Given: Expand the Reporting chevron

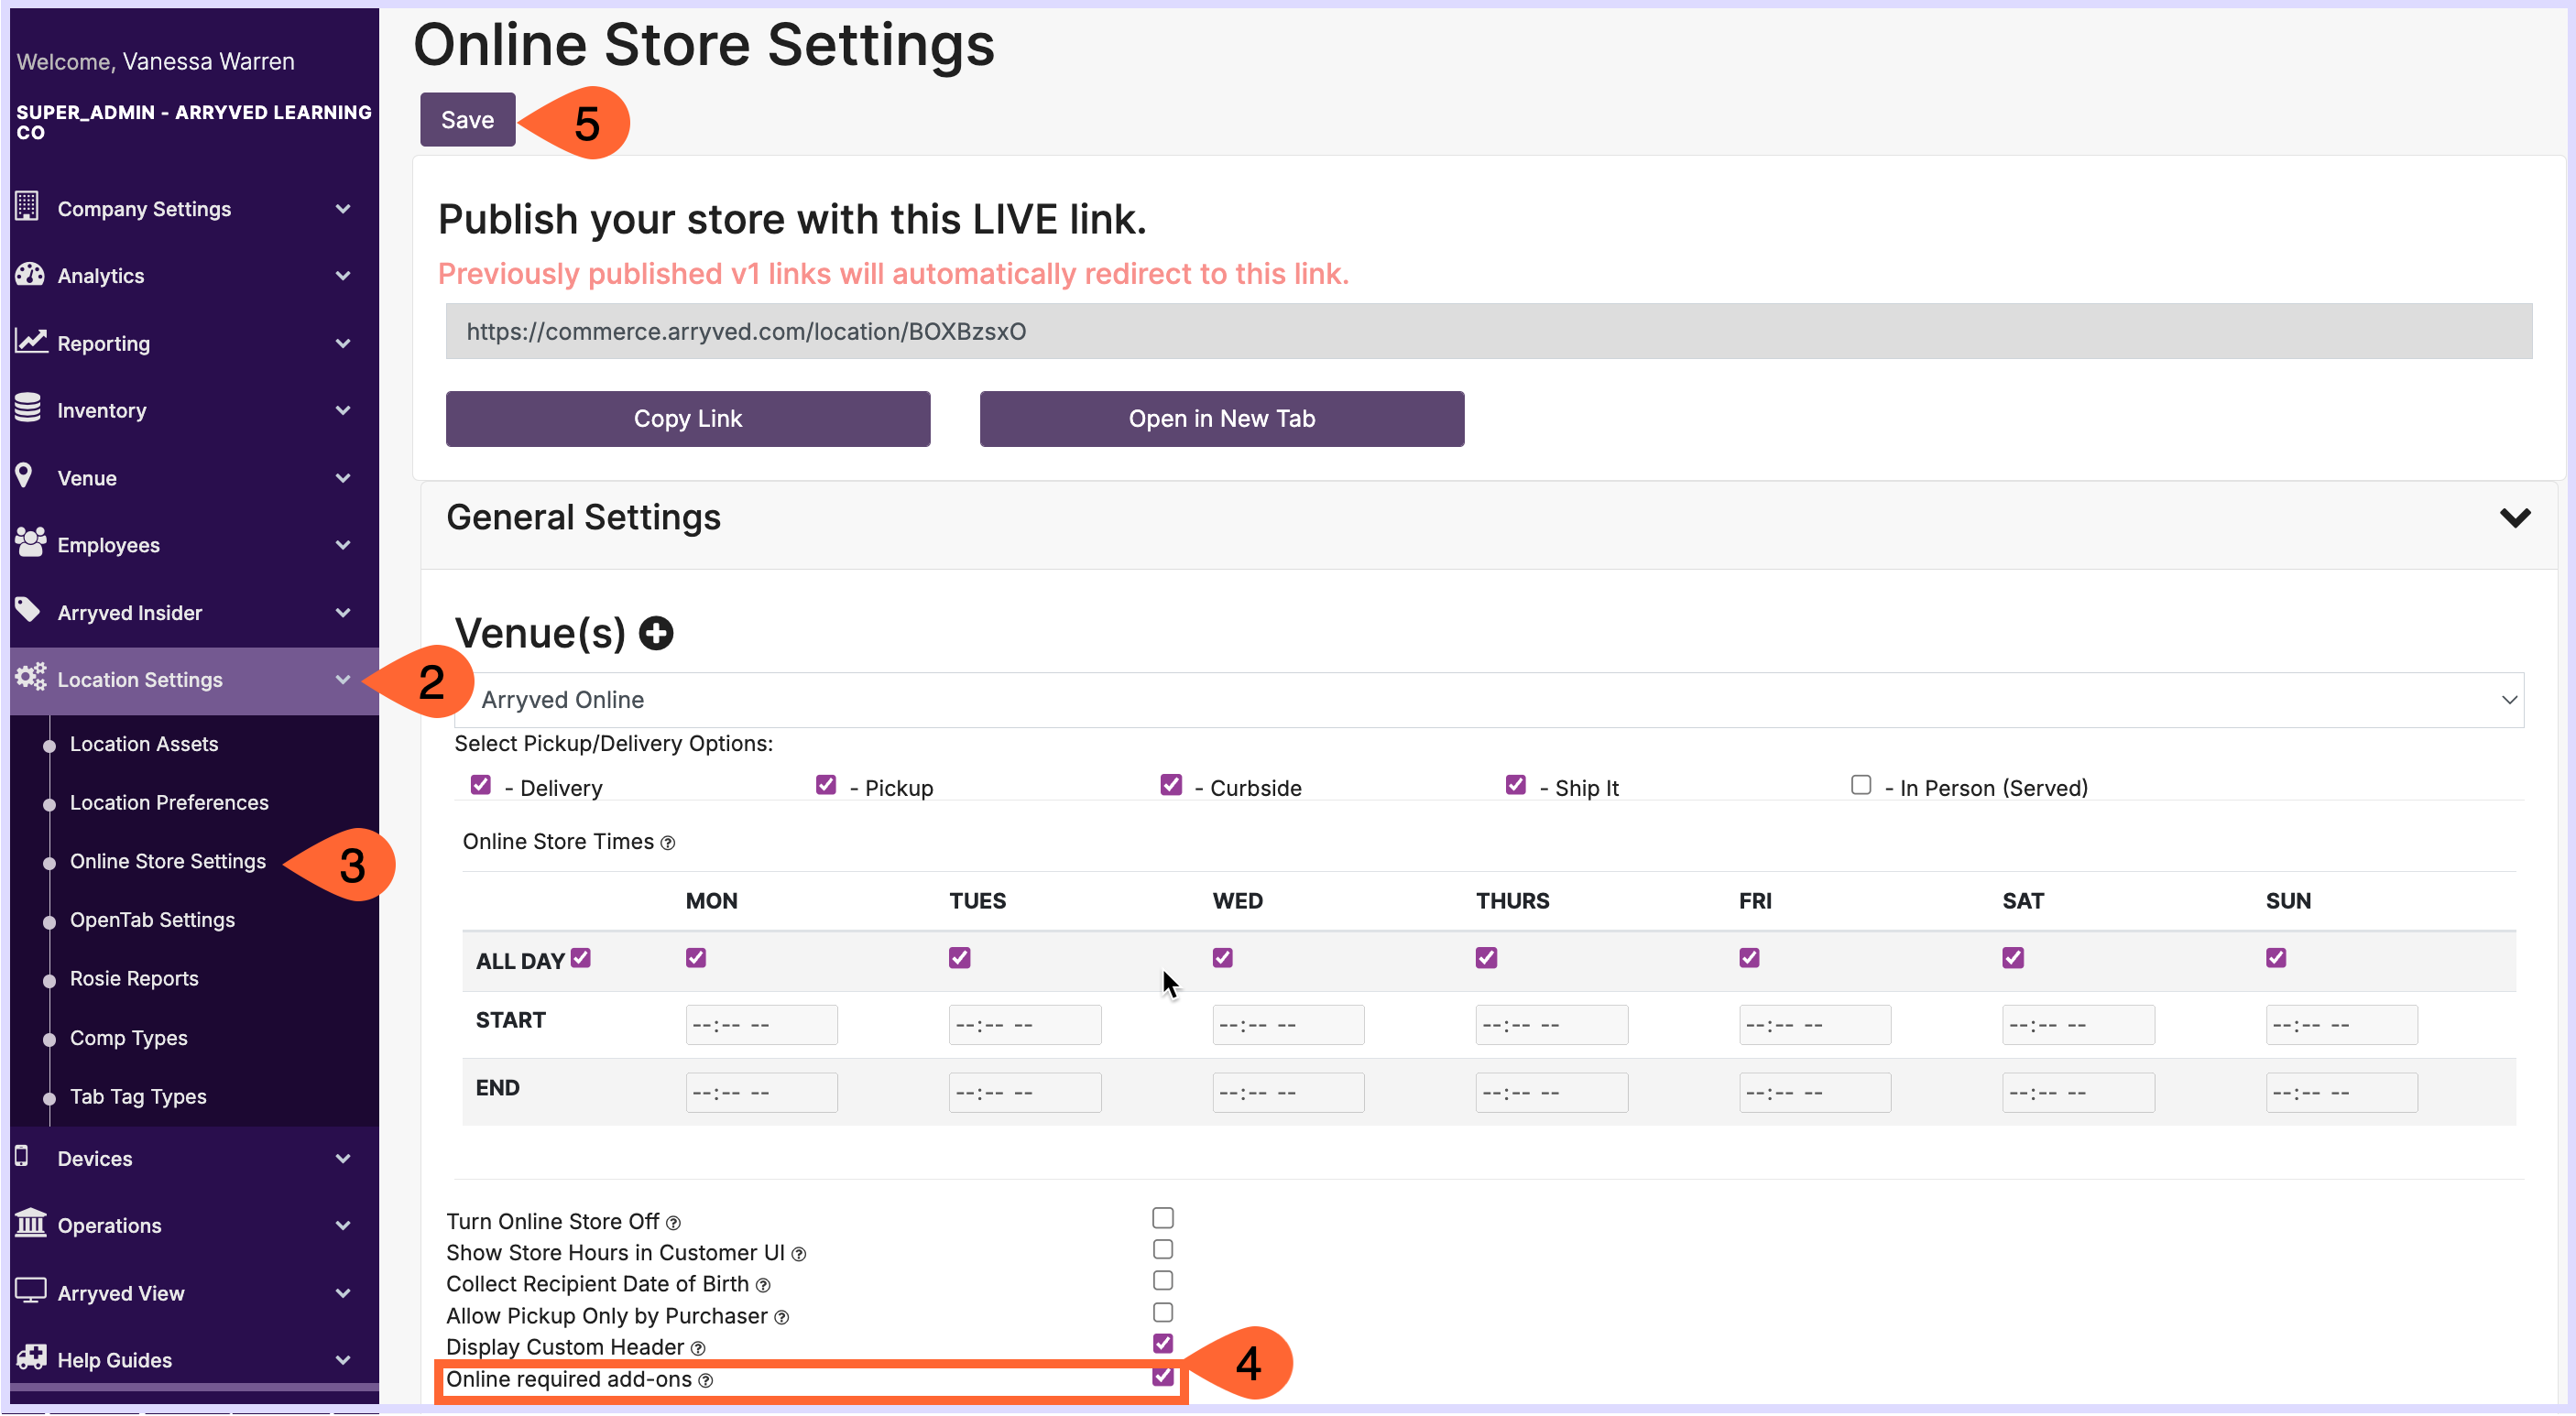Looking at the screenshot, I should tap(343, 343).
